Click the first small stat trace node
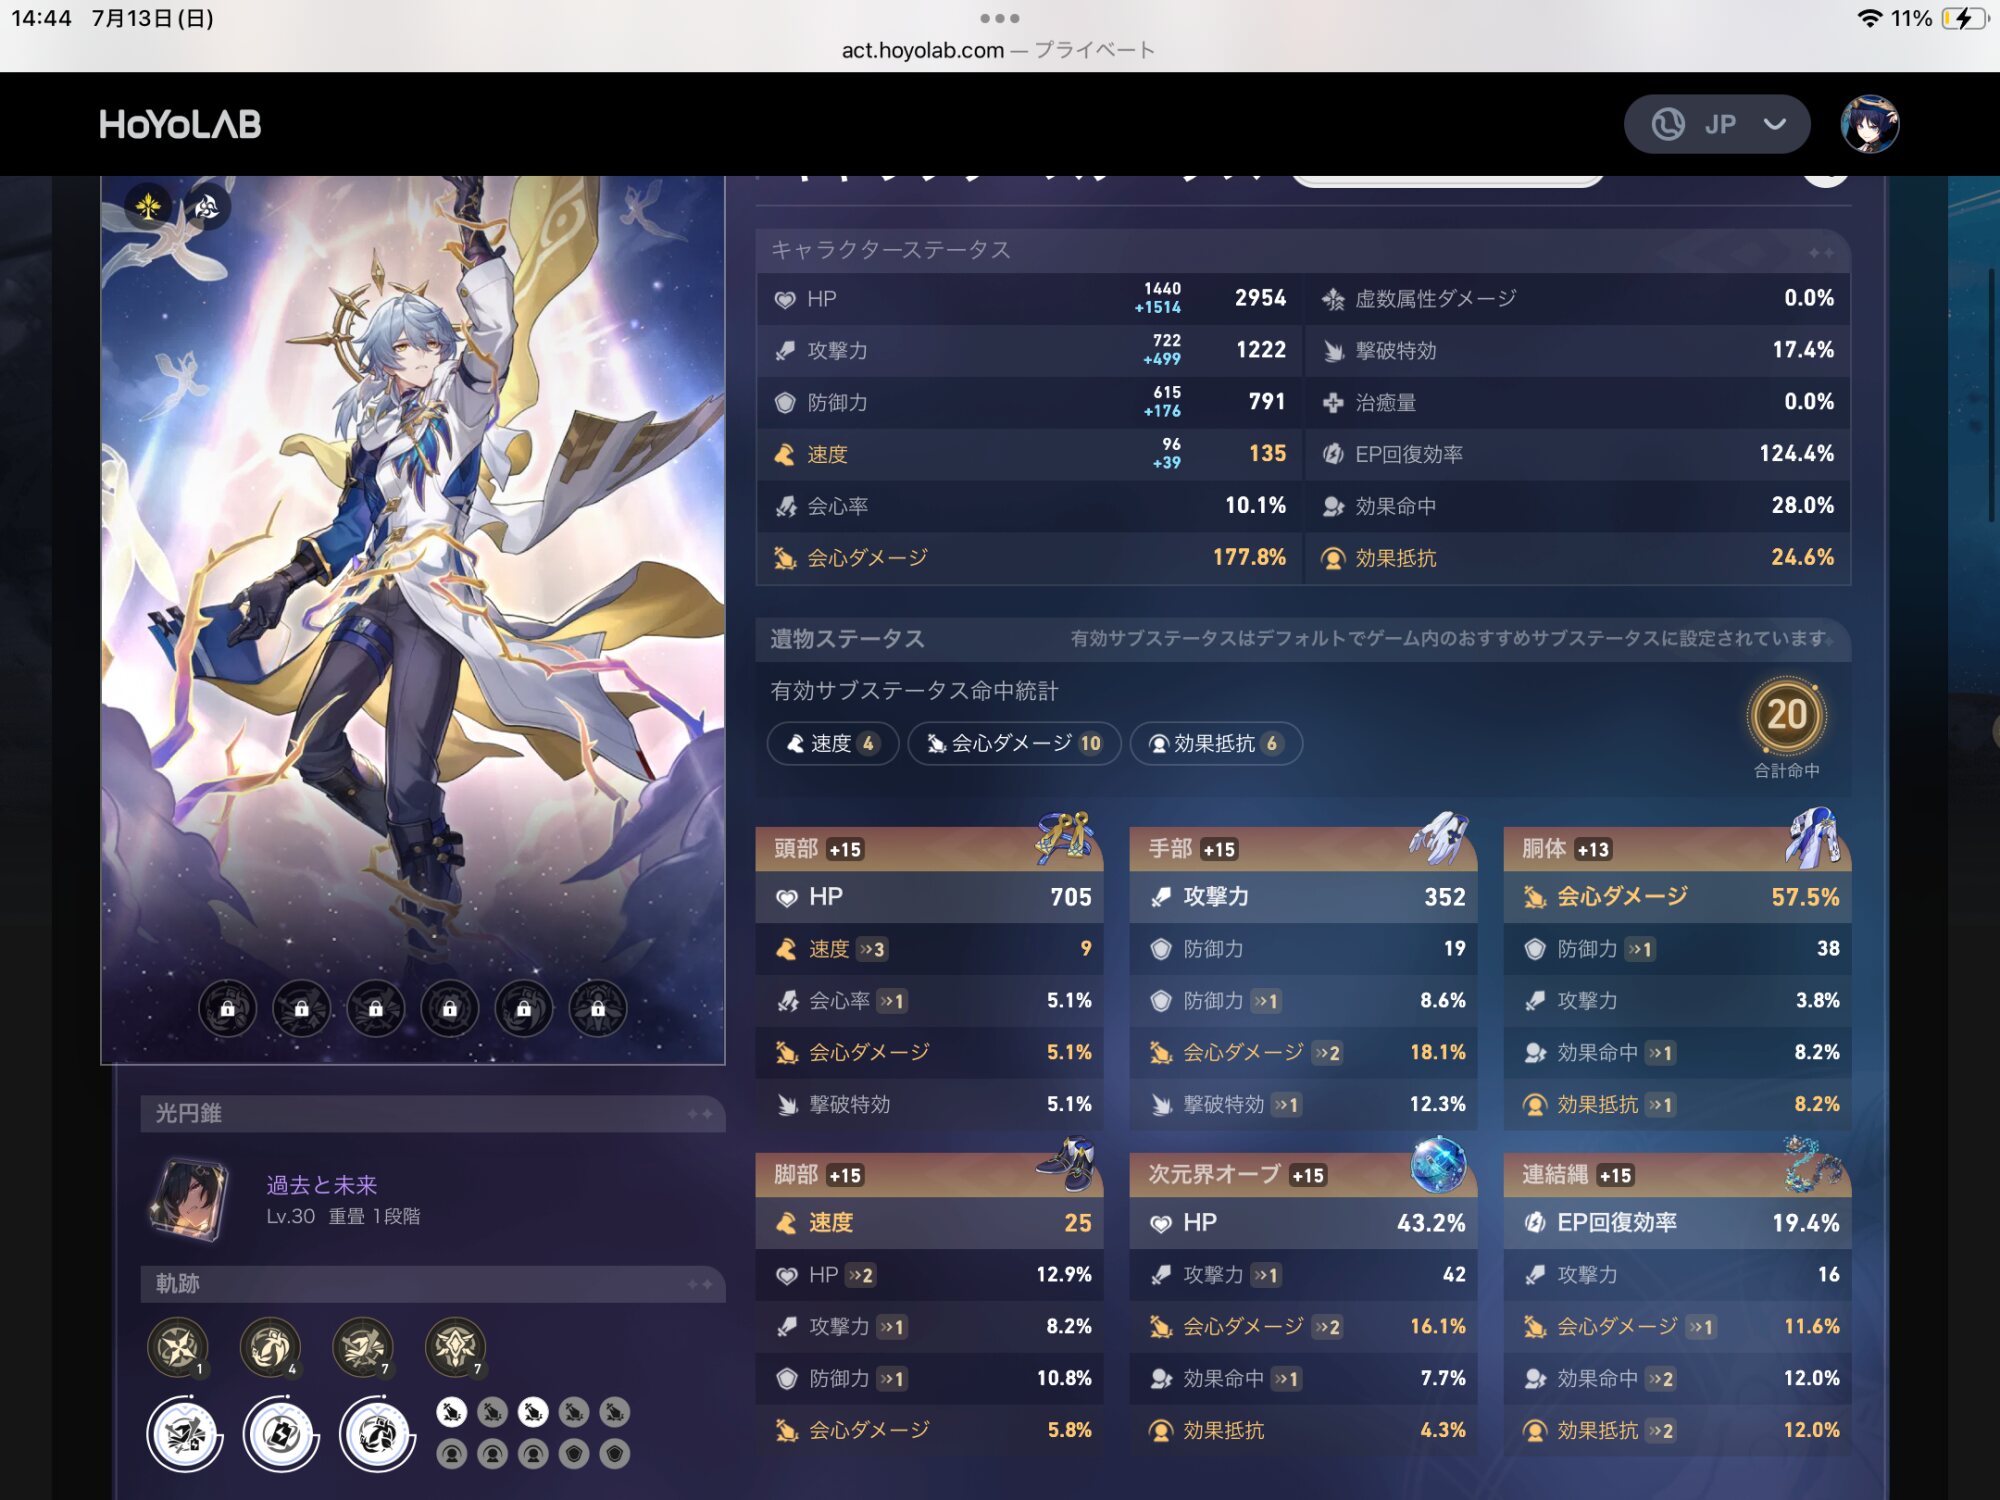The image size is (2000, 1500). (x=452, y=1412)
